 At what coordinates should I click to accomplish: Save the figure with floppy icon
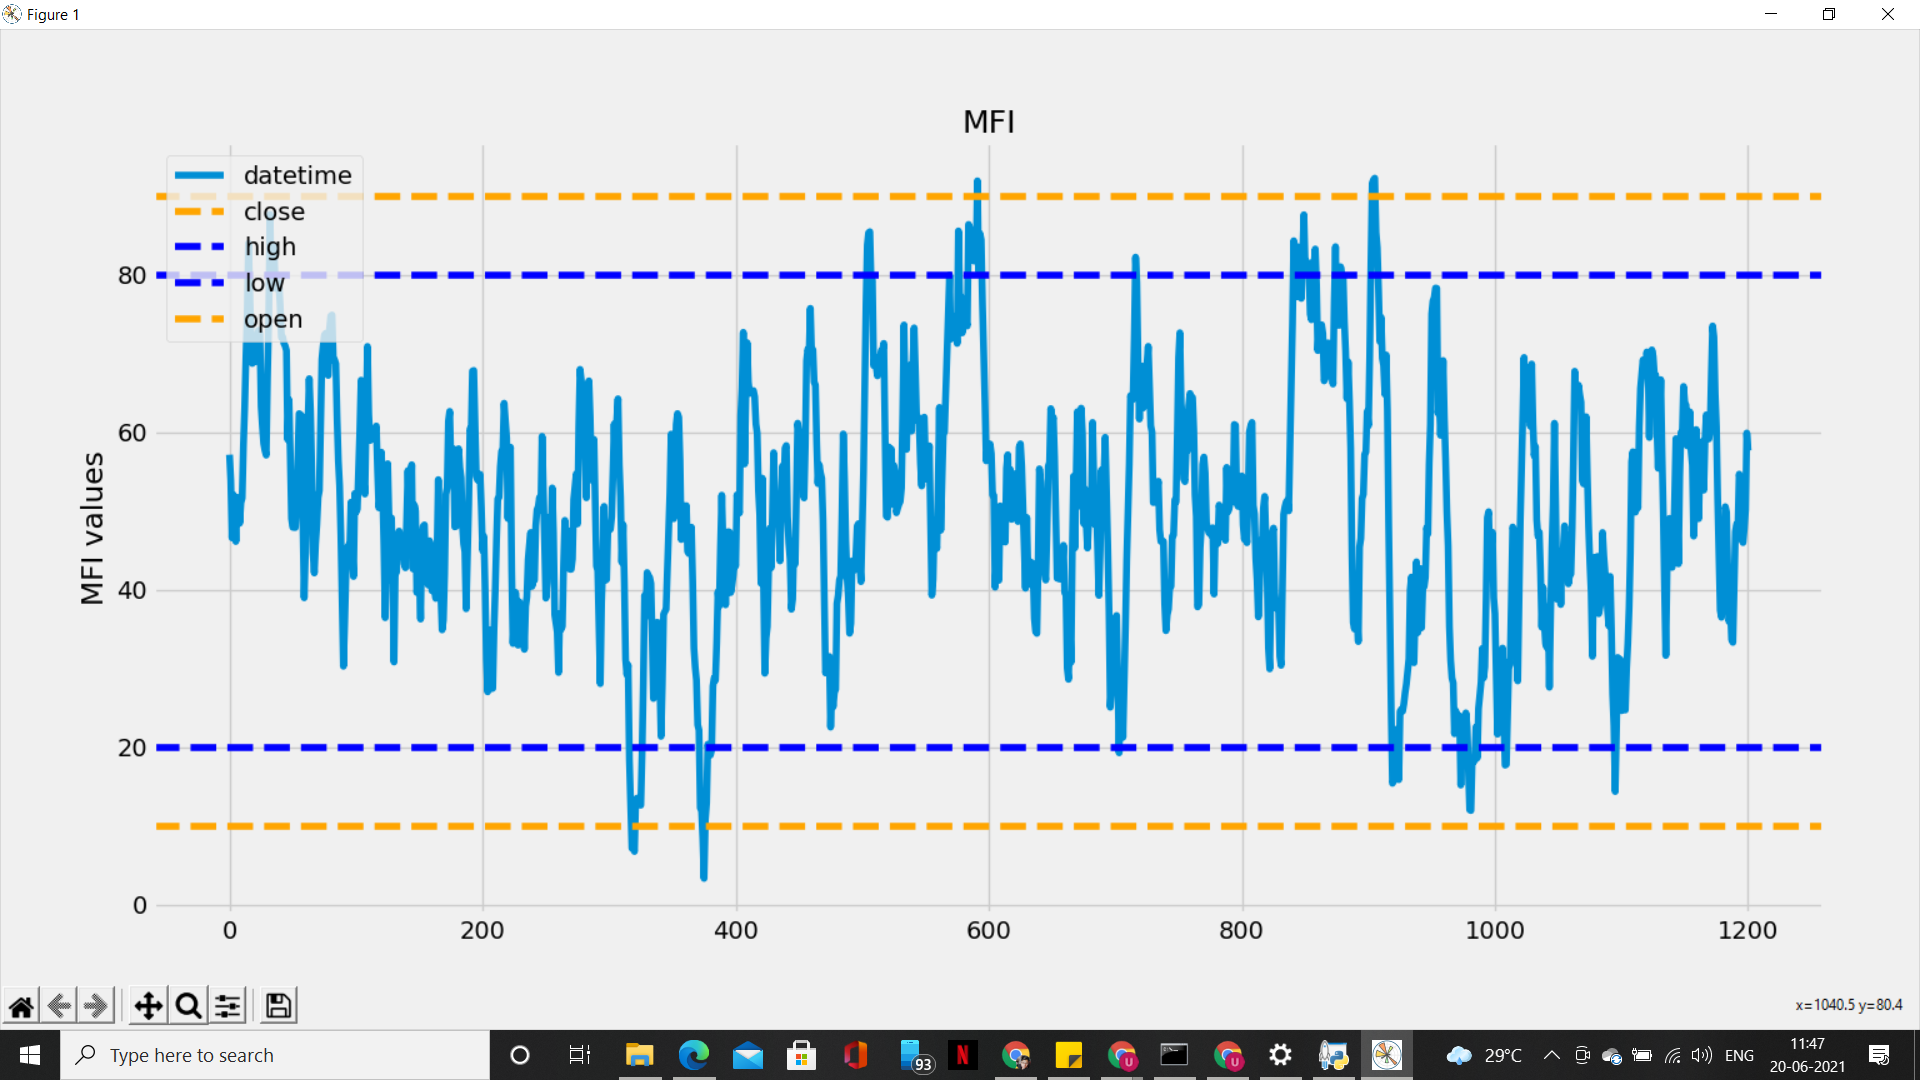[x=279, y=1006]
